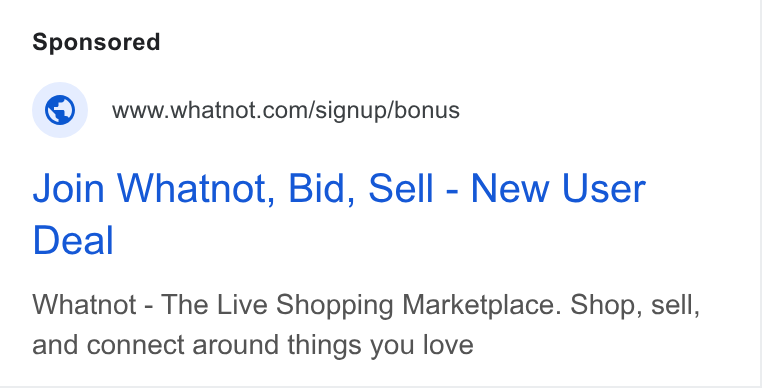Viewport: 762px width, 388px height.
Task: Click 'New User' in the ad title
Action: [558, 188]
